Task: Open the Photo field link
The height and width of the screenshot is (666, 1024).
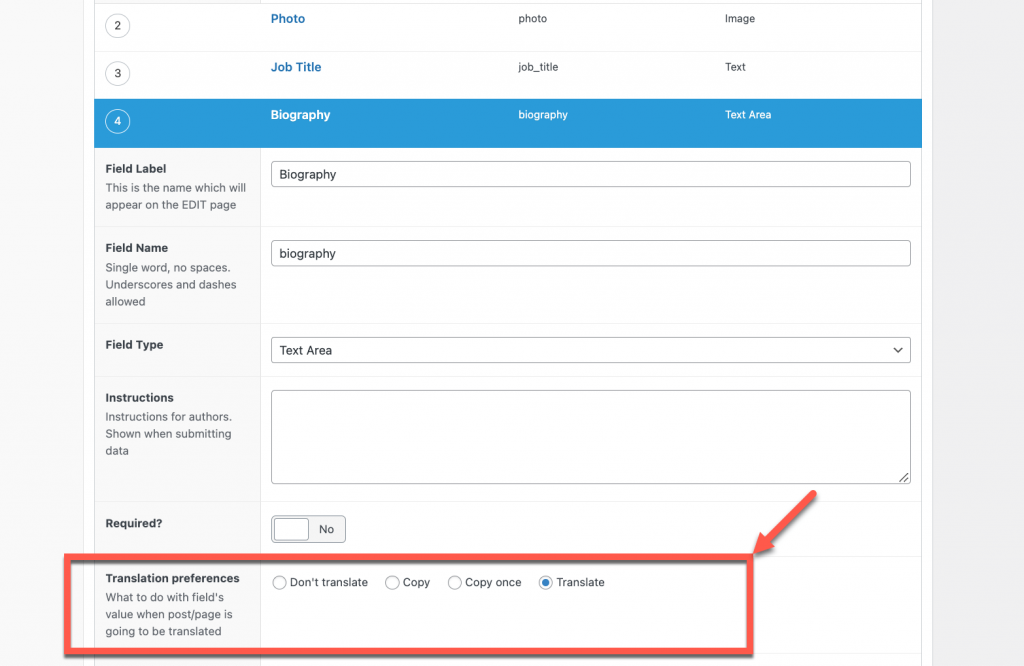Action: [288, 19]
